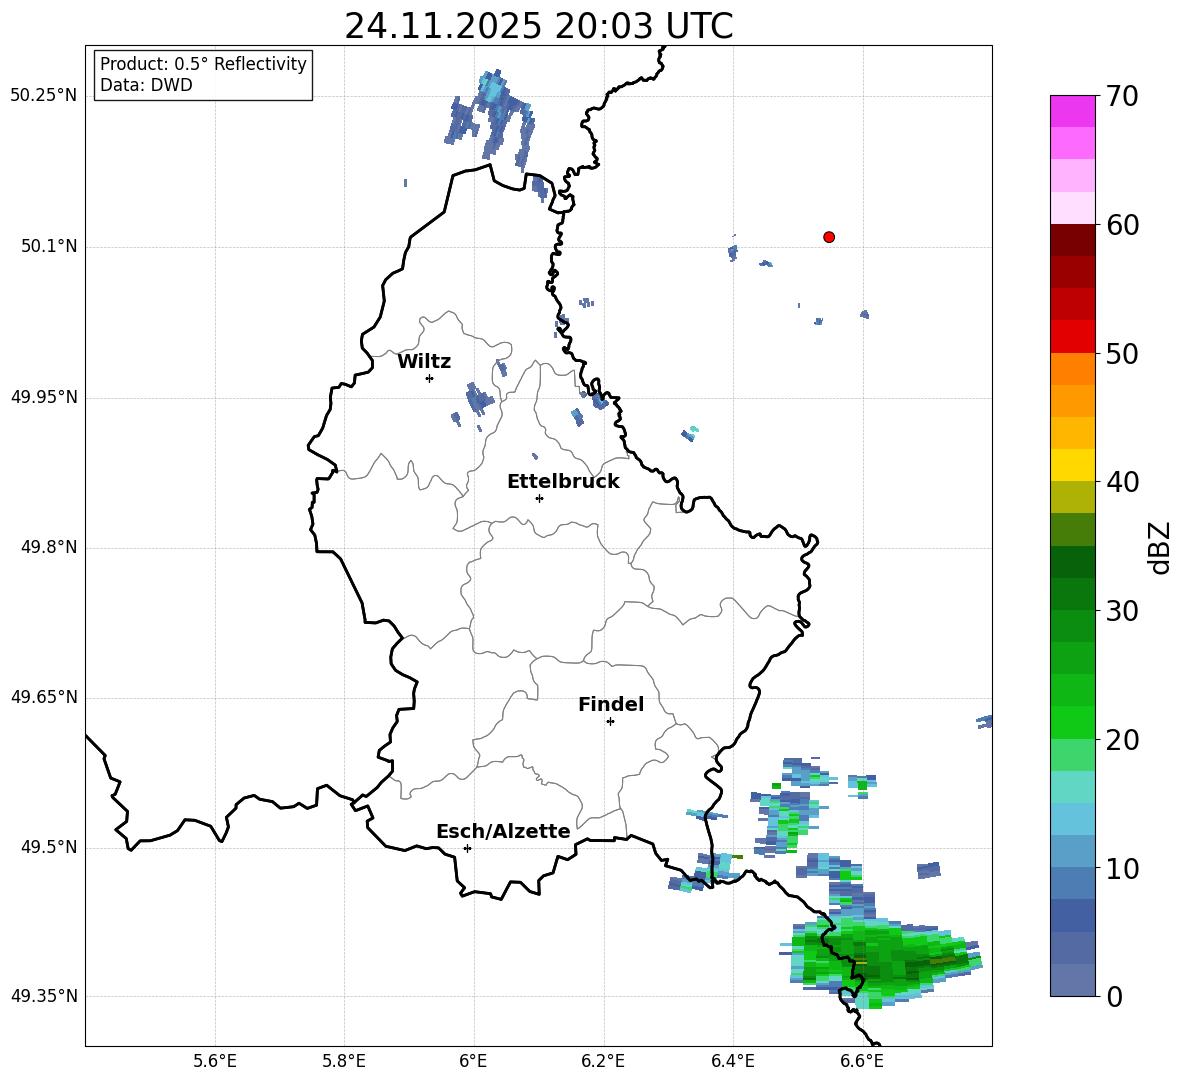Click the 6.4°E longitude label

click(732, 1062)
